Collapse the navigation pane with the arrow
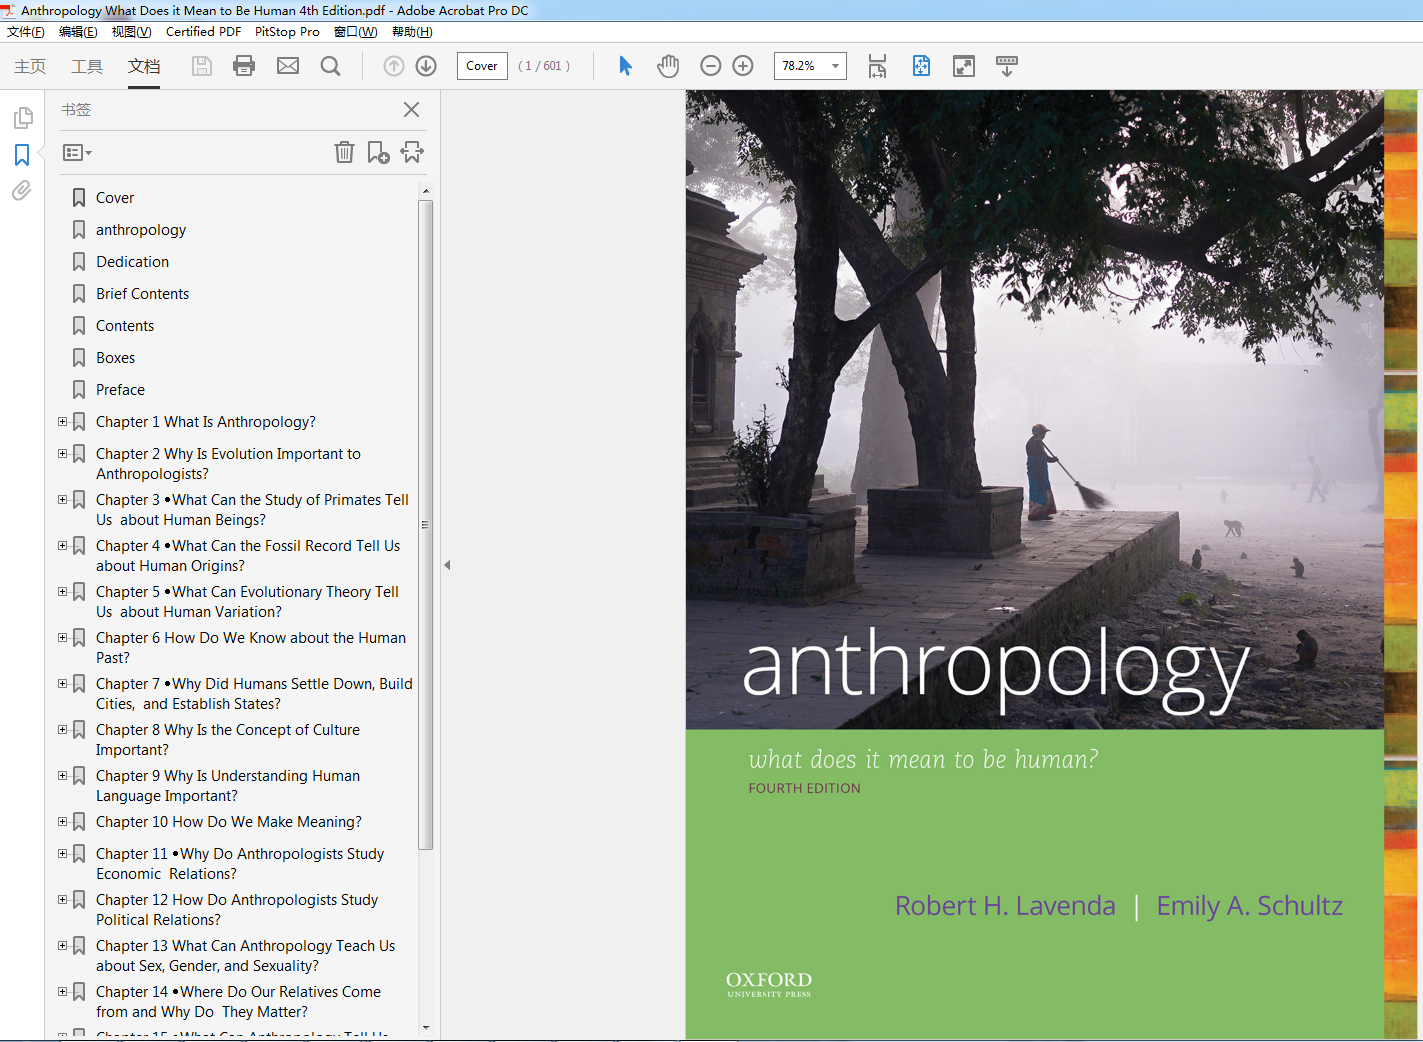The height and width of the screenshot is (1042, 1423). tap(447, 565)
